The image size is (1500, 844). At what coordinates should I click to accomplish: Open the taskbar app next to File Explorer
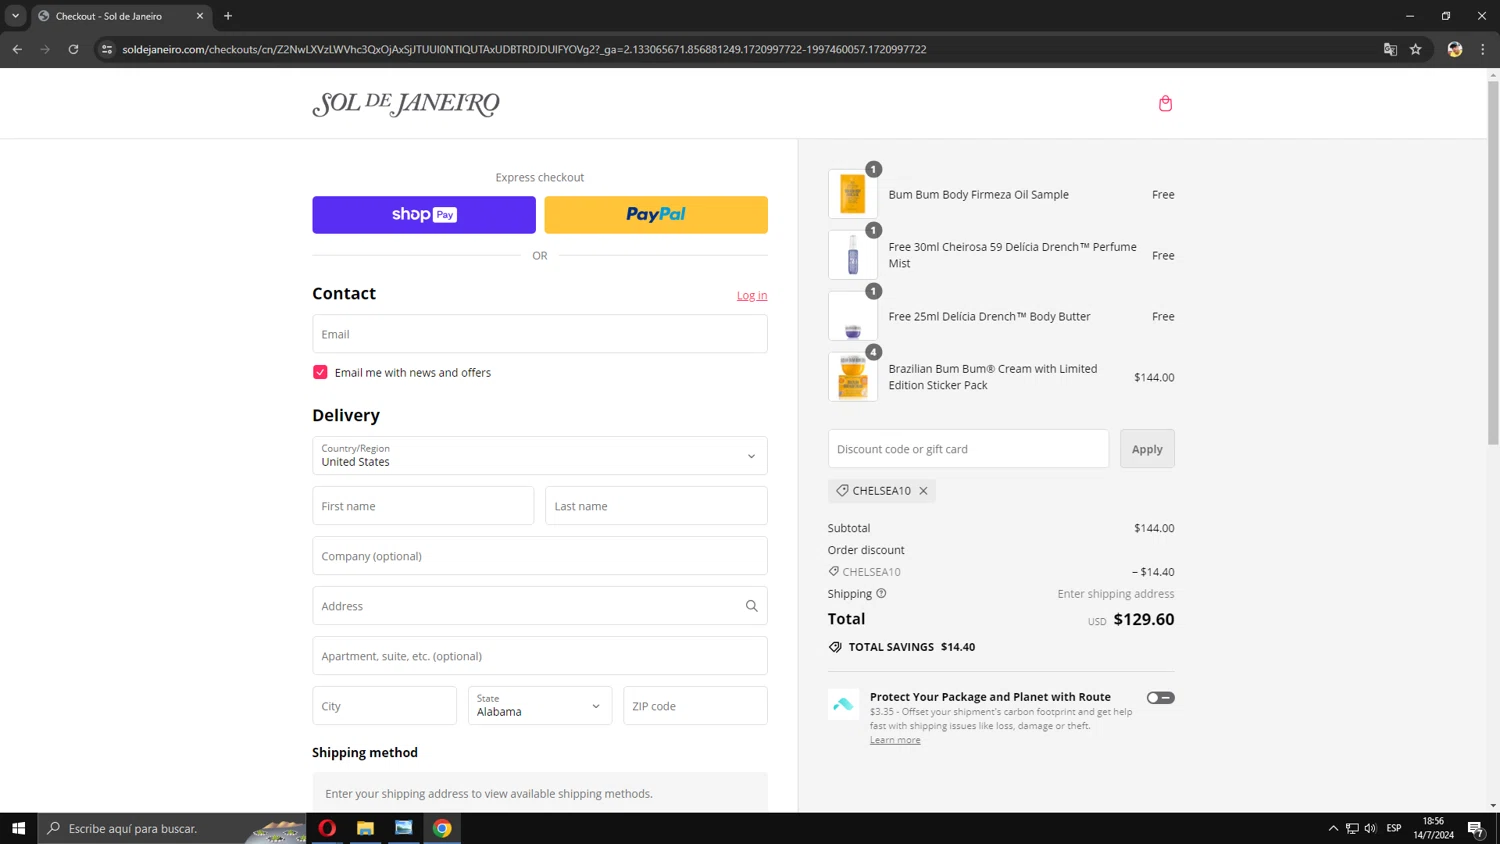403,828
